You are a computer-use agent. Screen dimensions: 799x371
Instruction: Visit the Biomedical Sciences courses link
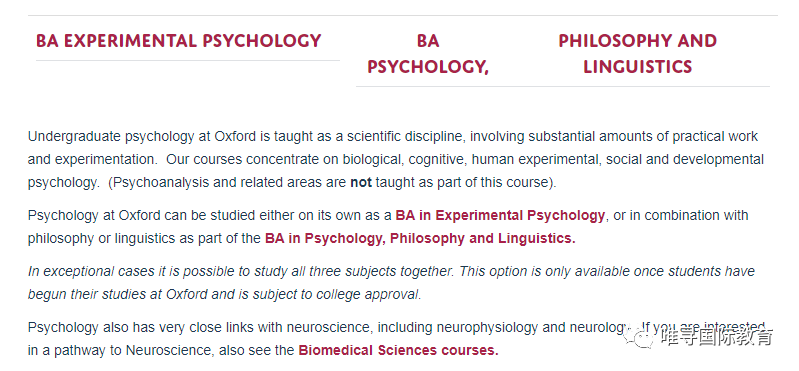pyautogui.click(x=398, y=351)
